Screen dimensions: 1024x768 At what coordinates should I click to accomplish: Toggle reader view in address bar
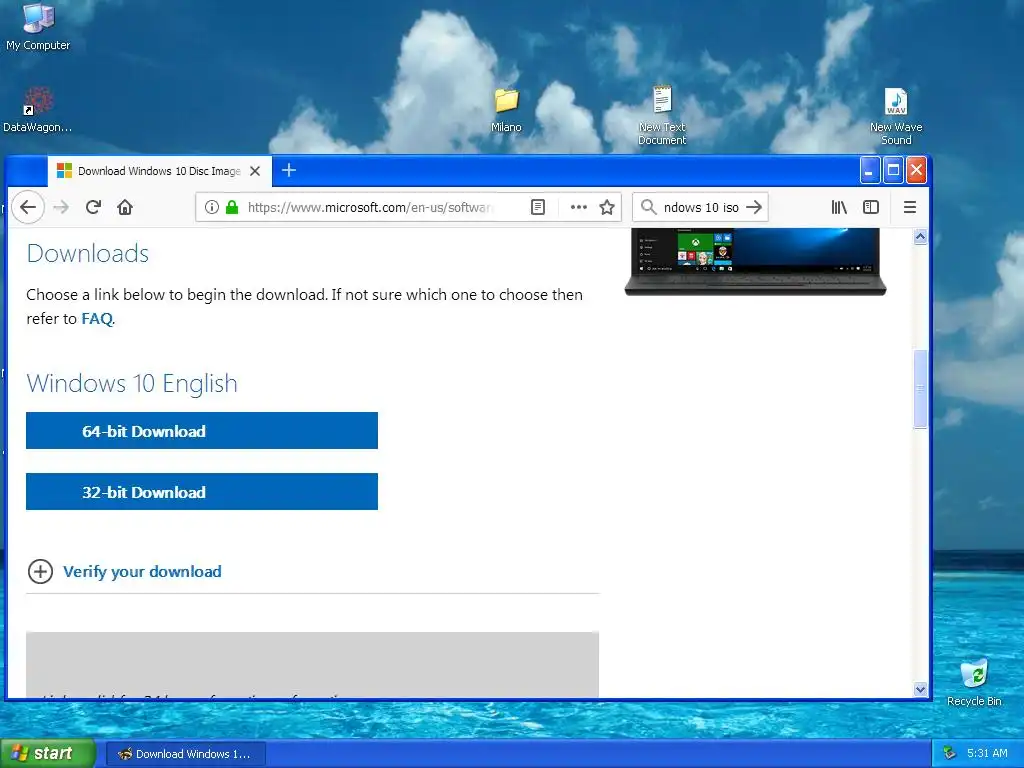click(537, 208)
